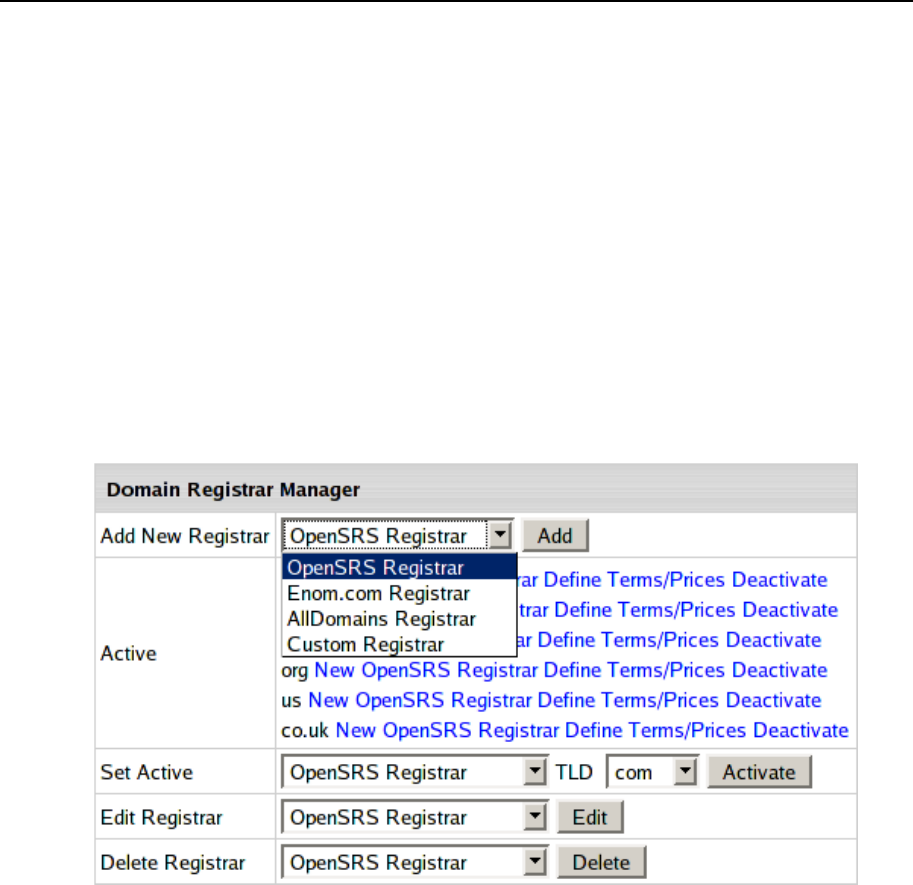
Task: Open the Set Active registrar dropdown
Action: pyautogui.click(x=415, y=772)
